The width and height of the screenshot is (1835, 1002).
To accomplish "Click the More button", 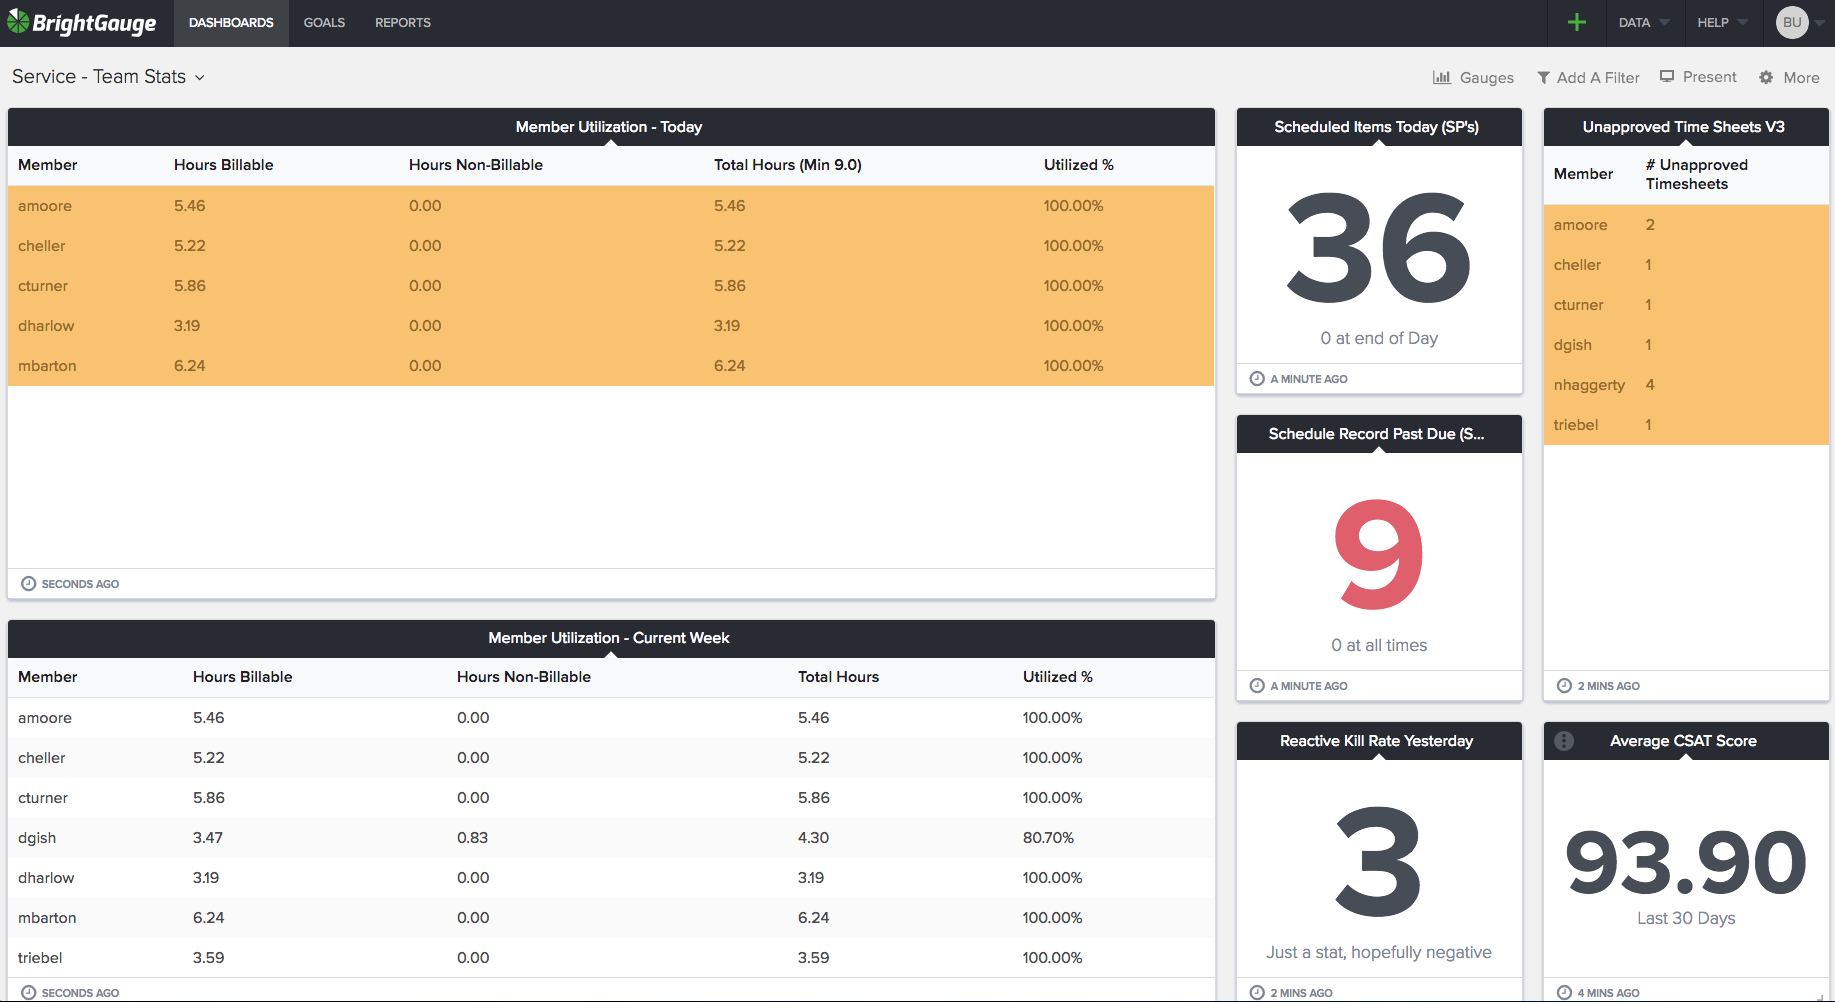I will click(x=1789, y=77).
